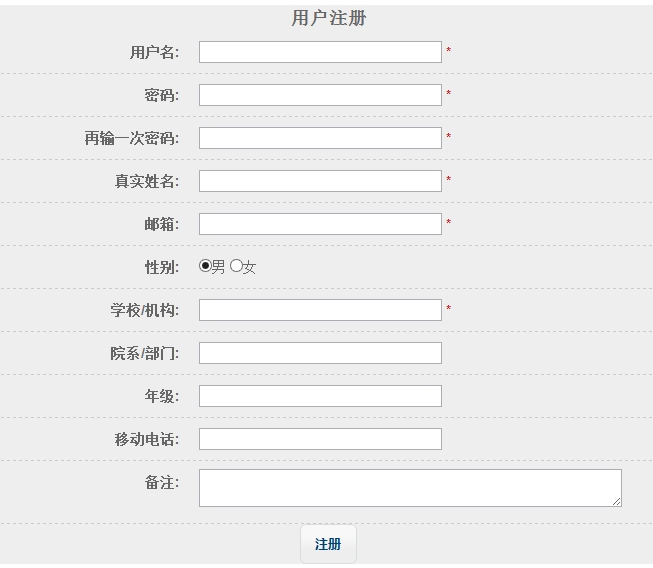Focus the 院系/部门 text box
This screenshot has height=568, width=653.
pyautogui.click(x=320, y=353)
